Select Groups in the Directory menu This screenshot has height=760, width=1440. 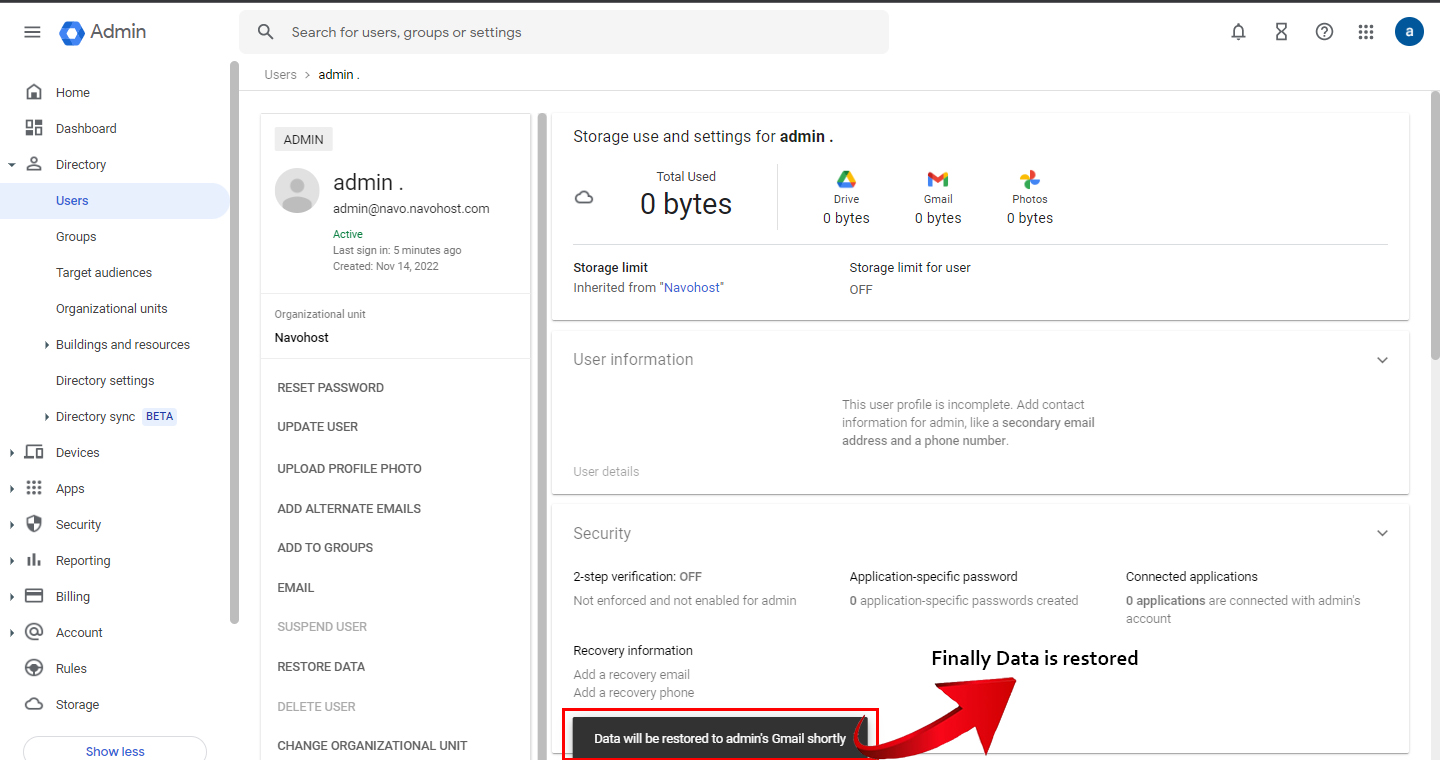point(76,237)
